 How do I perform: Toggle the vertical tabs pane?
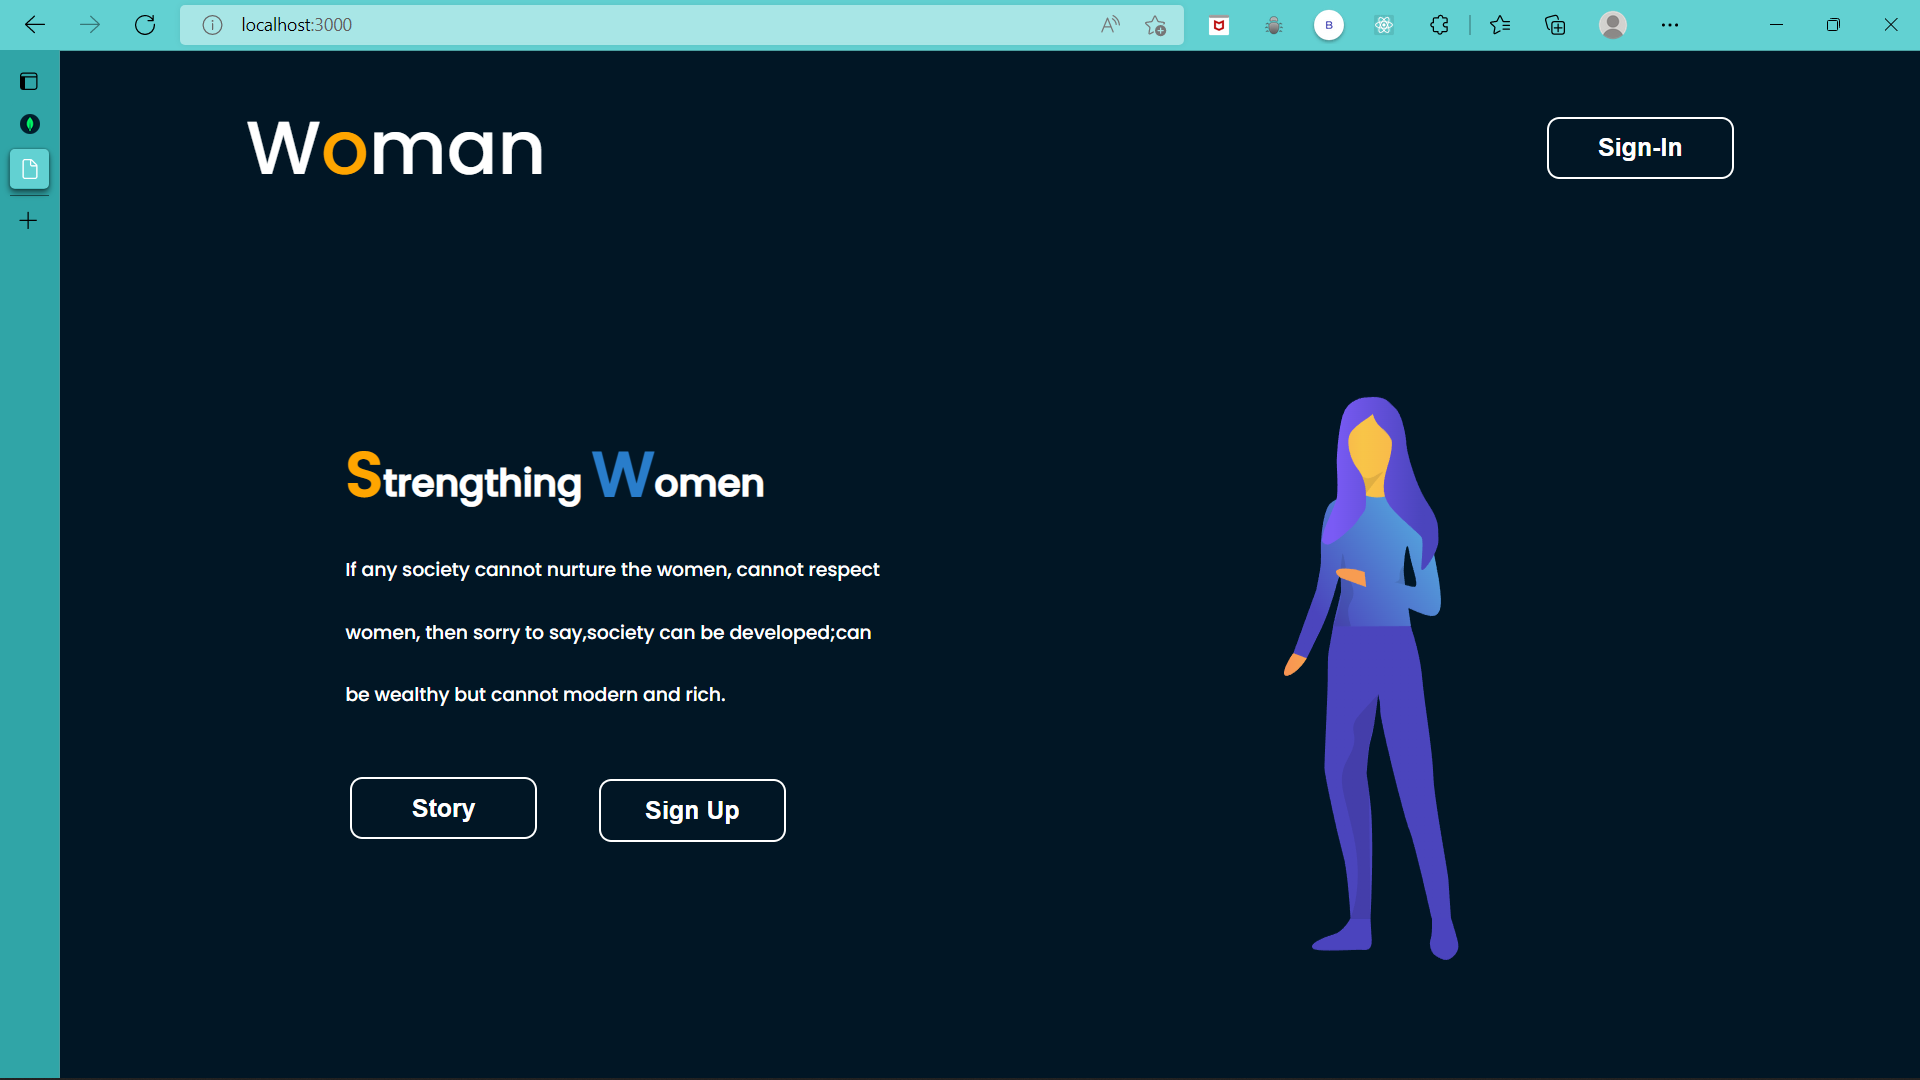pyautogui.click(x=29, y=81)
